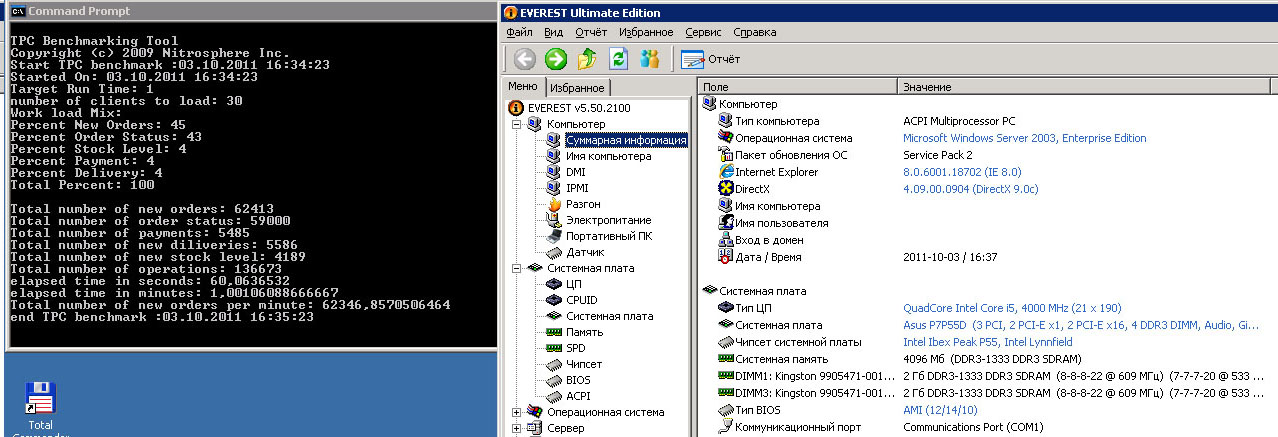Open the AMI (12/14/10) BIOS link
The width and height of the screenshot is (1278, 437).
click(940, 410)
